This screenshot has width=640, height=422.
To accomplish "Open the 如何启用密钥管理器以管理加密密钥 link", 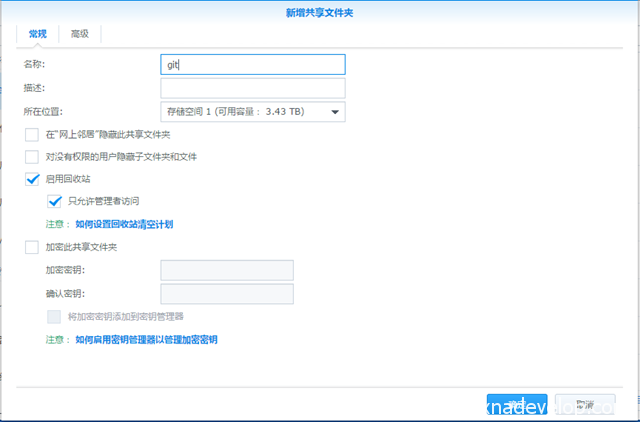I will [x=146, y=340].
